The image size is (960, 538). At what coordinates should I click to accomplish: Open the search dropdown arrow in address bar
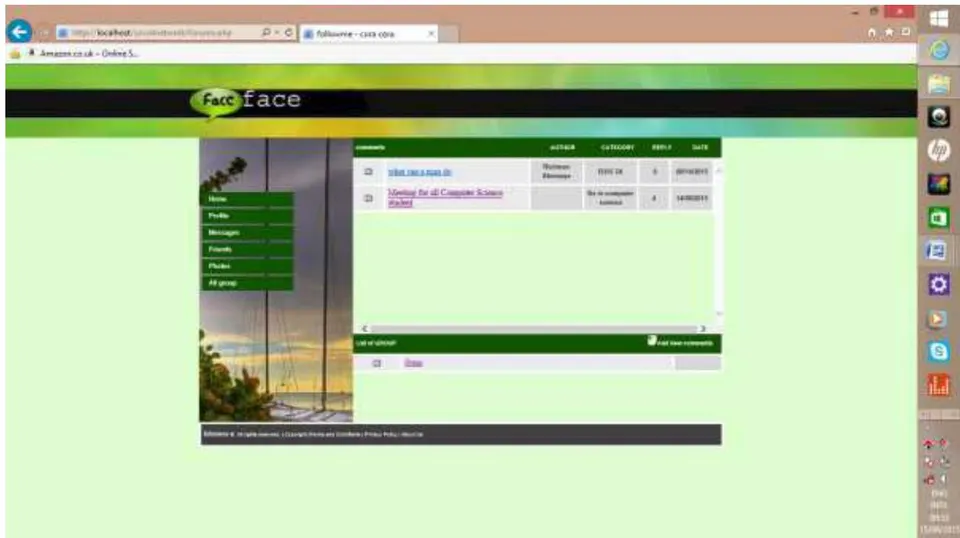point(277,32)
